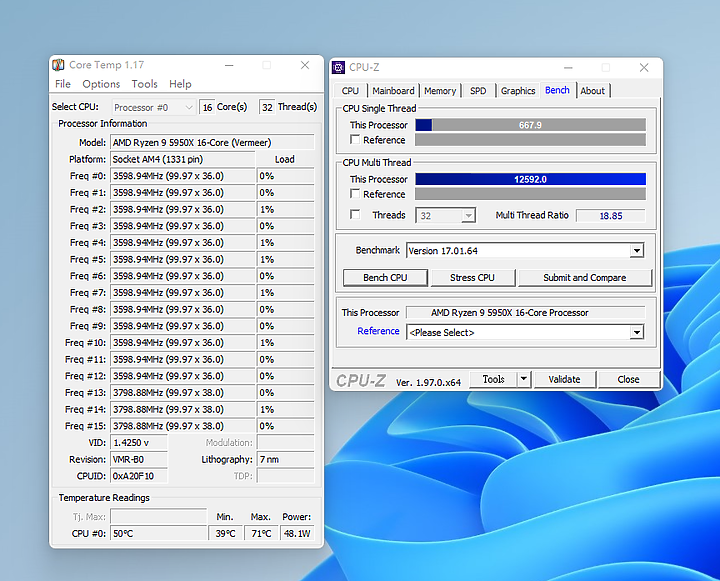Open the Options menu in Core Temp

click(x=101, y=84)
